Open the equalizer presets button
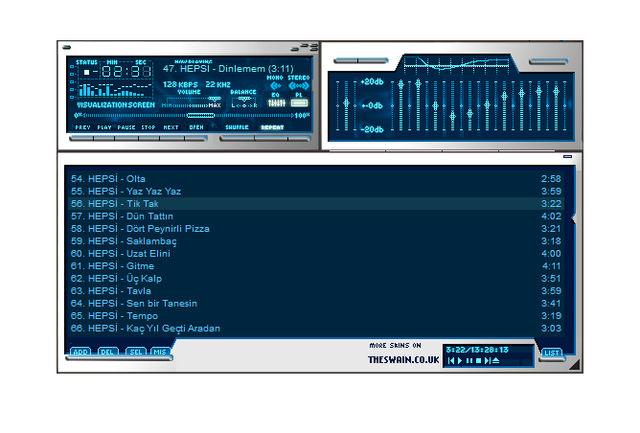This screenshot has width=640, height=433. click(548, 62)
